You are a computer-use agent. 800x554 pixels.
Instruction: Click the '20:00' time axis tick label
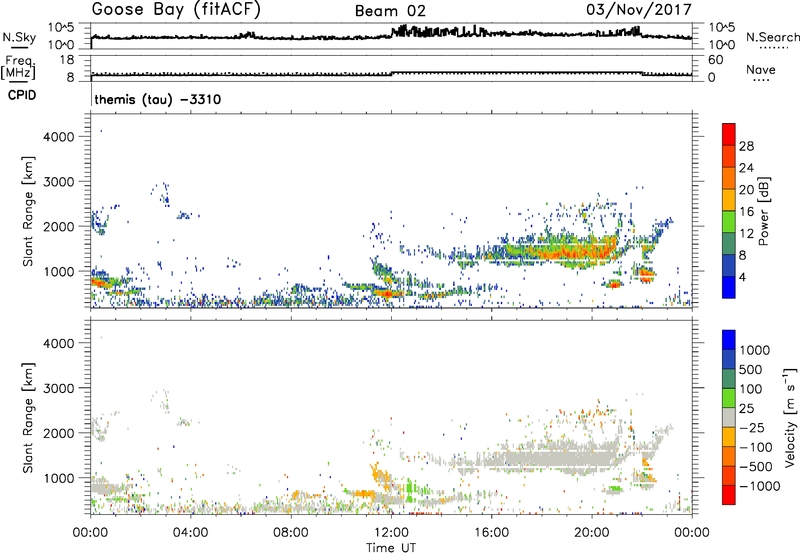591,533
